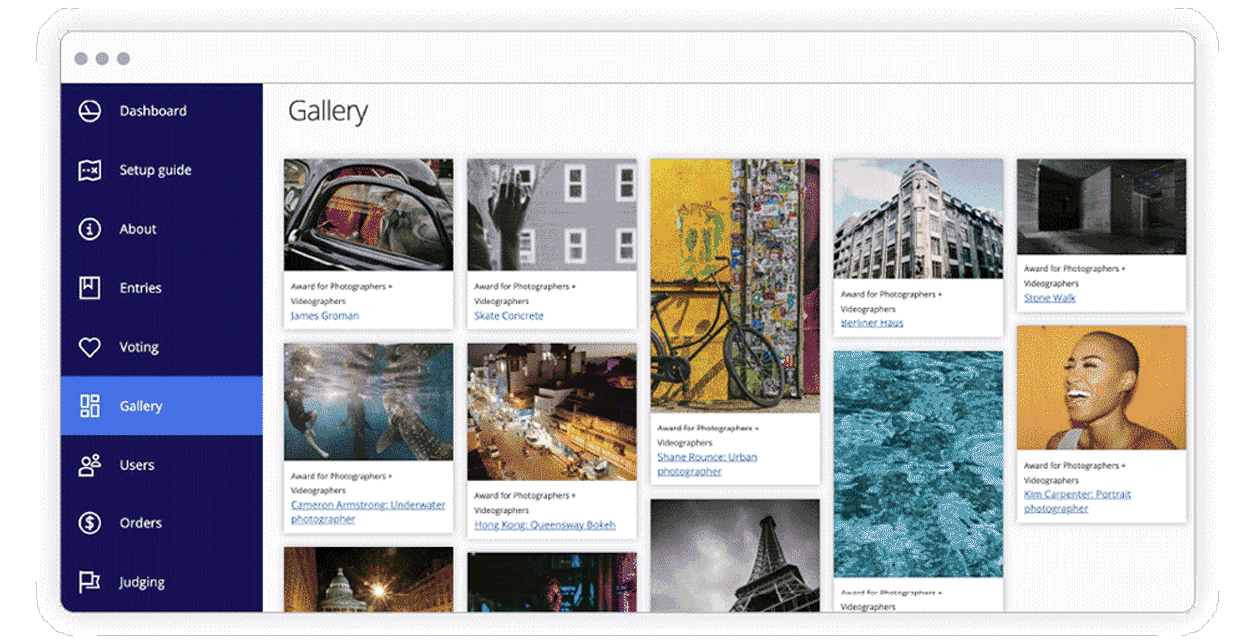Image resolution: width=1256 pixels, height=644 pixels.
Task: Click the Setup guide map icon
Action: (88, 169)
